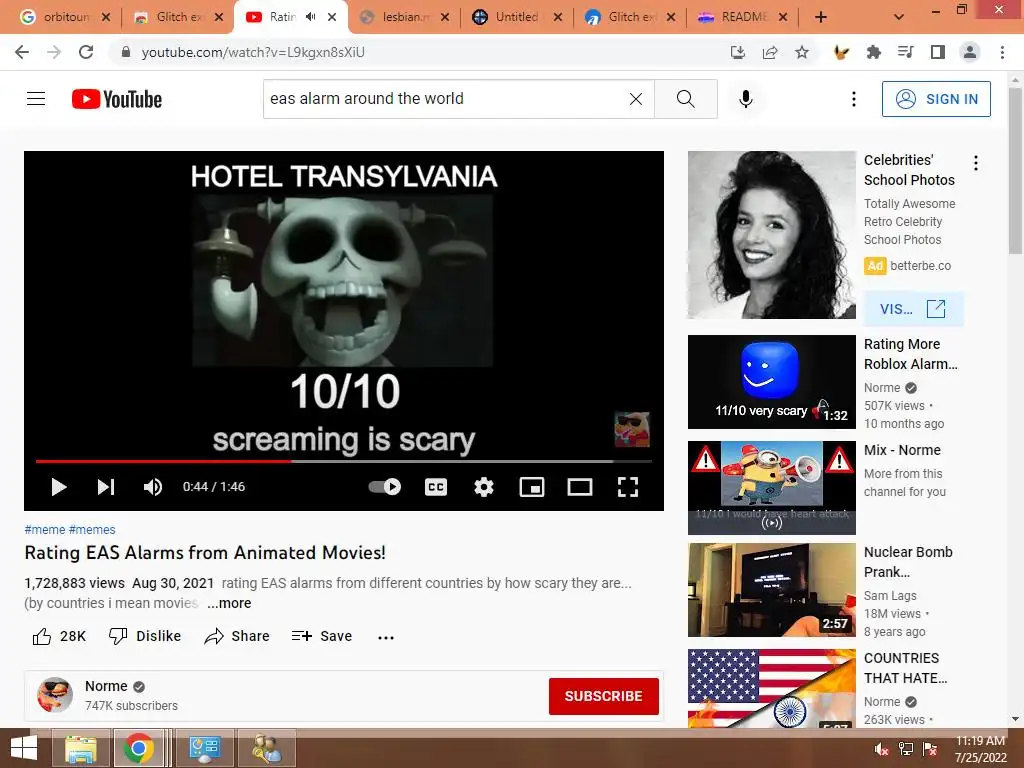
Task: Click page scrollbar thumb
Action: (x=1015, y=171)
